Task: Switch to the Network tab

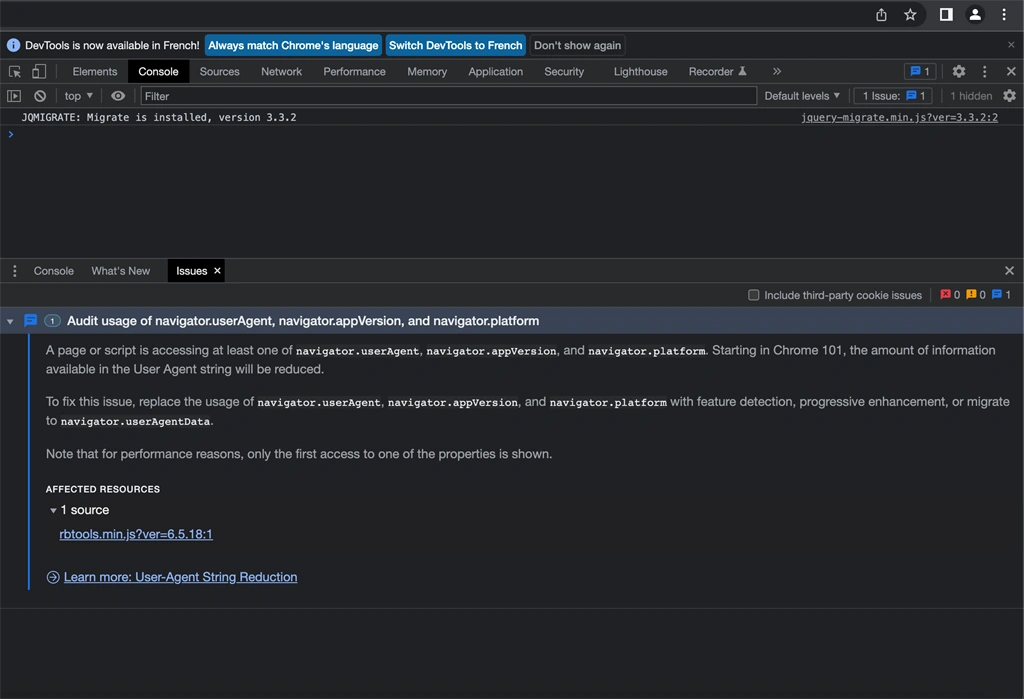Action: [281, 71]
